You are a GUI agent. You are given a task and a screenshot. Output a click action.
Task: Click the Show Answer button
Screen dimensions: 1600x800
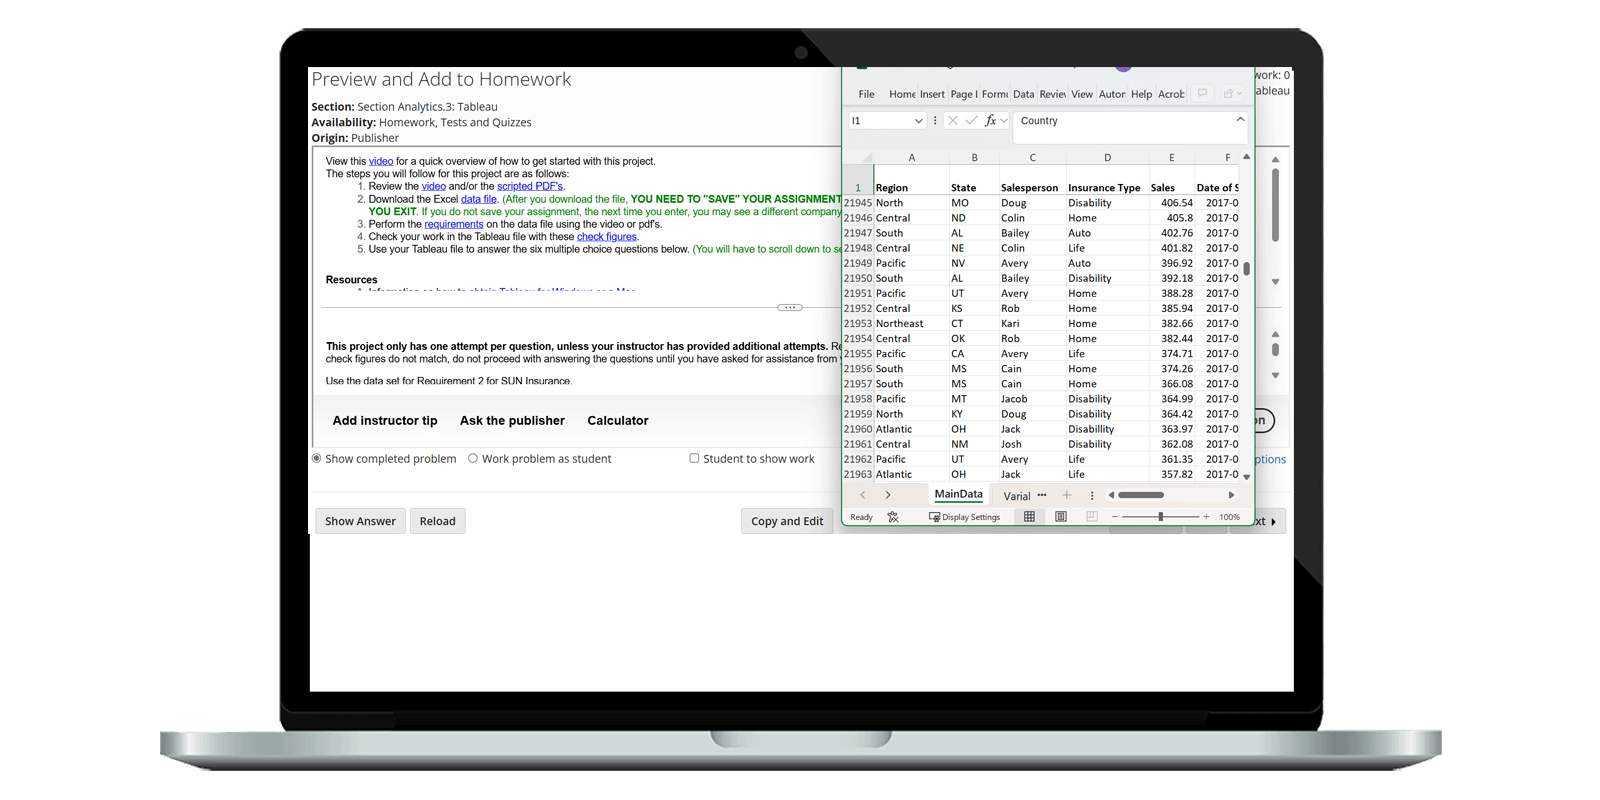360,521
